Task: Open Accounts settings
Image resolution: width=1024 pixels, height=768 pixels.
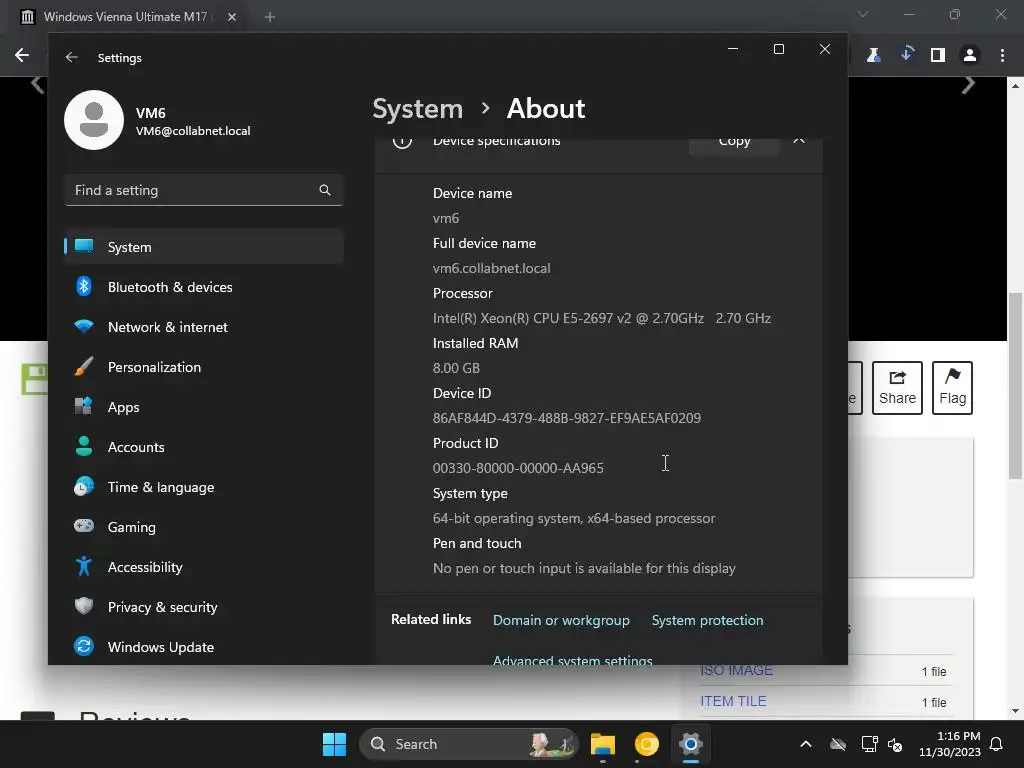Action: pyautogui.click(x=204, y=447)
